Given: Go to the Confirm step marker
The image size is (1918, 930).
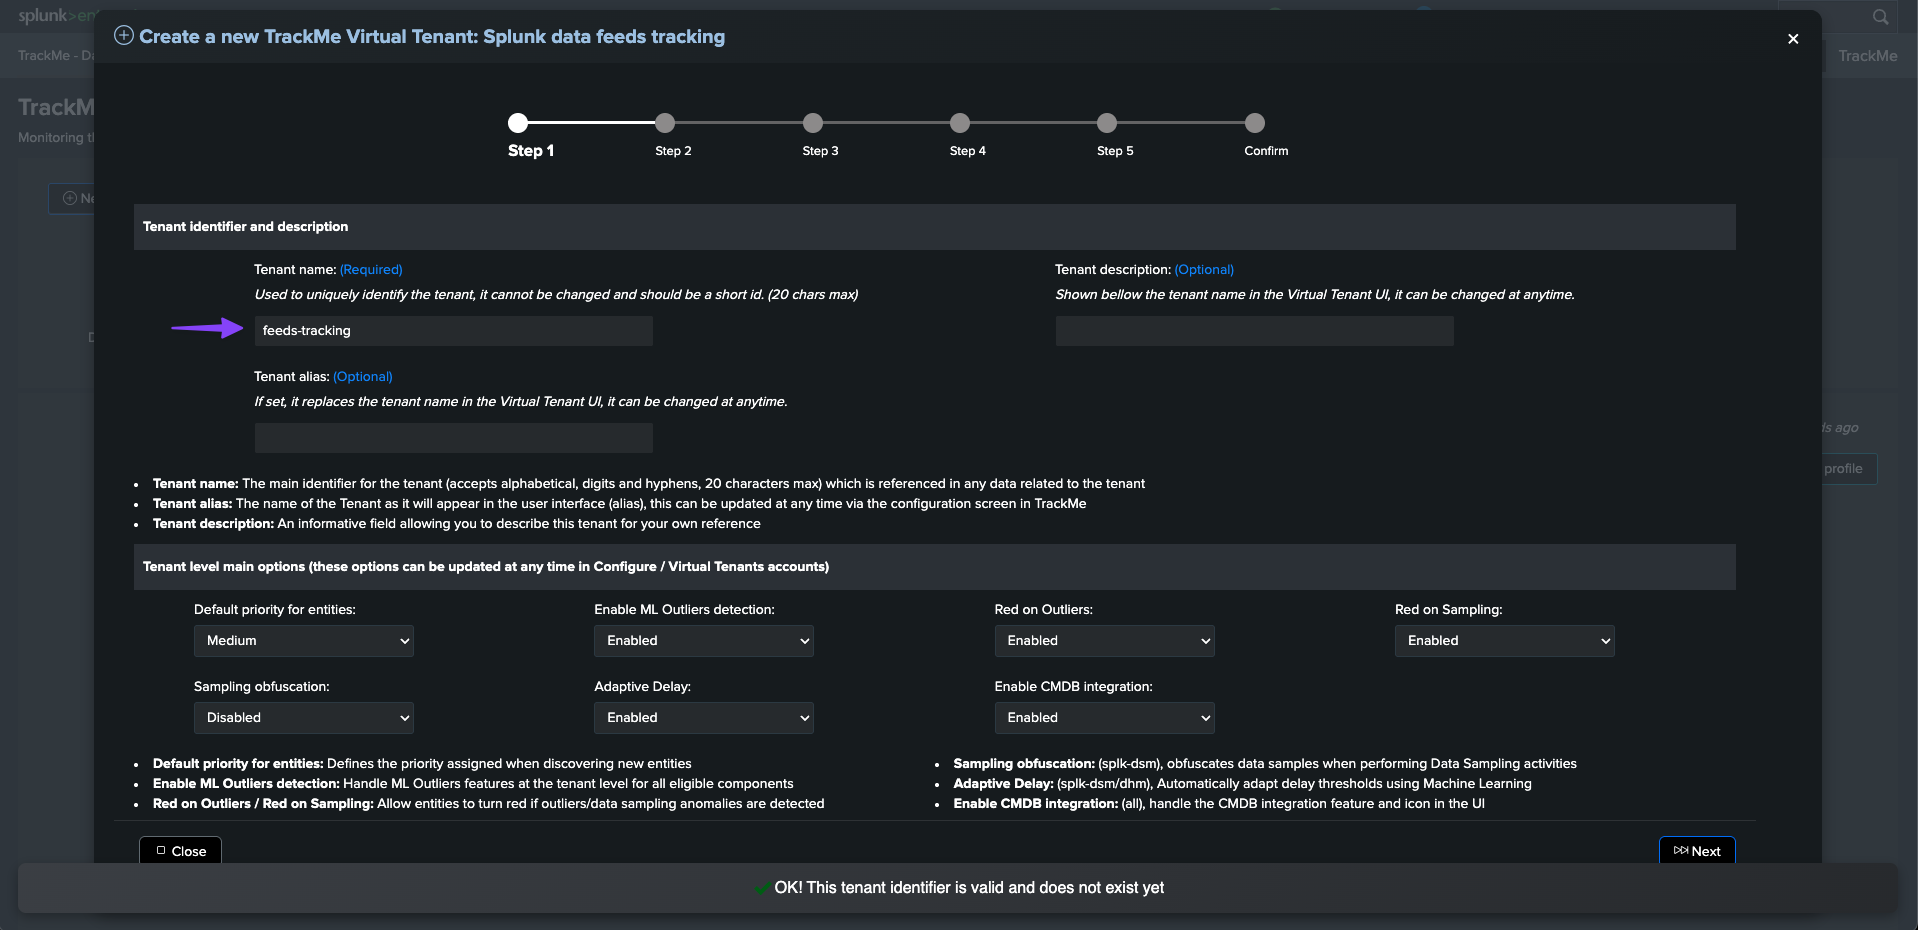Looking at the screenshot, I should (x=1255, y=123).
